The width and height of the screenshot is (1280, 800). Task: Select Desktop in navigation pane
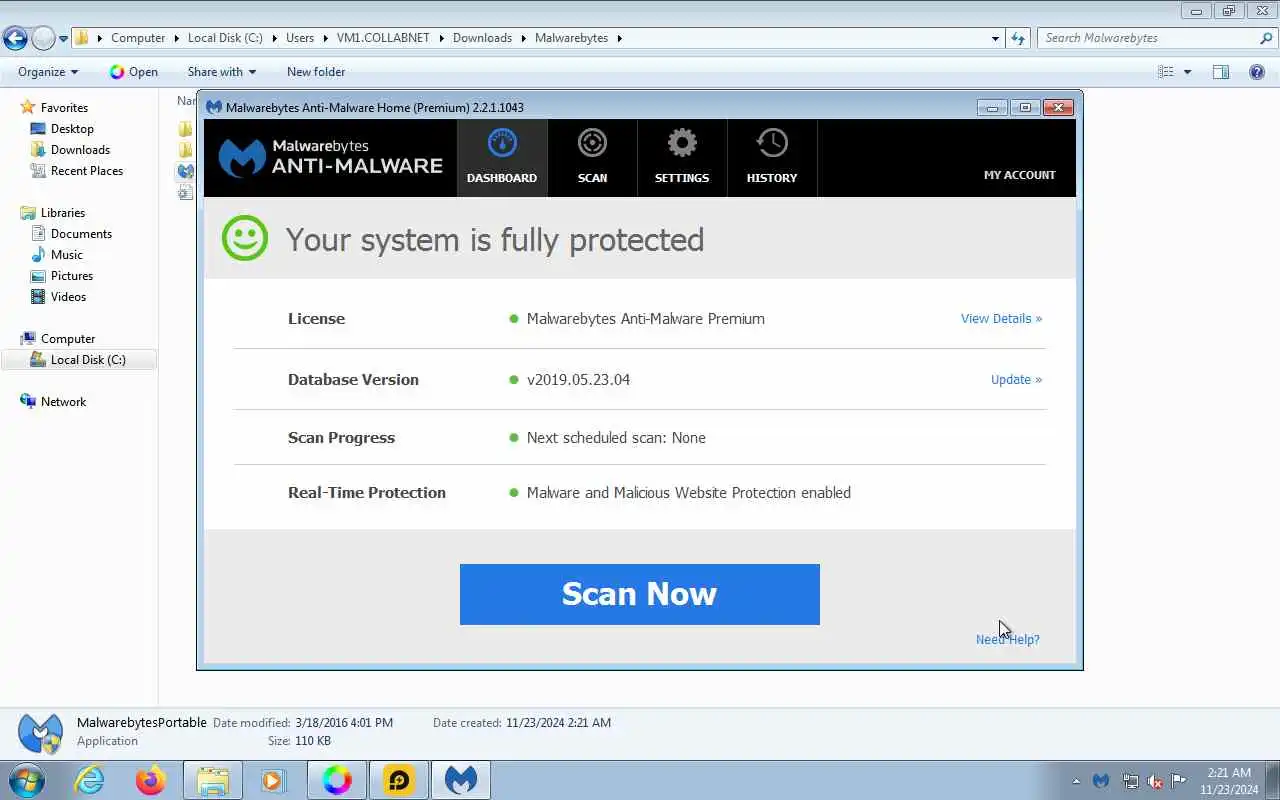(x=72, y=129)
